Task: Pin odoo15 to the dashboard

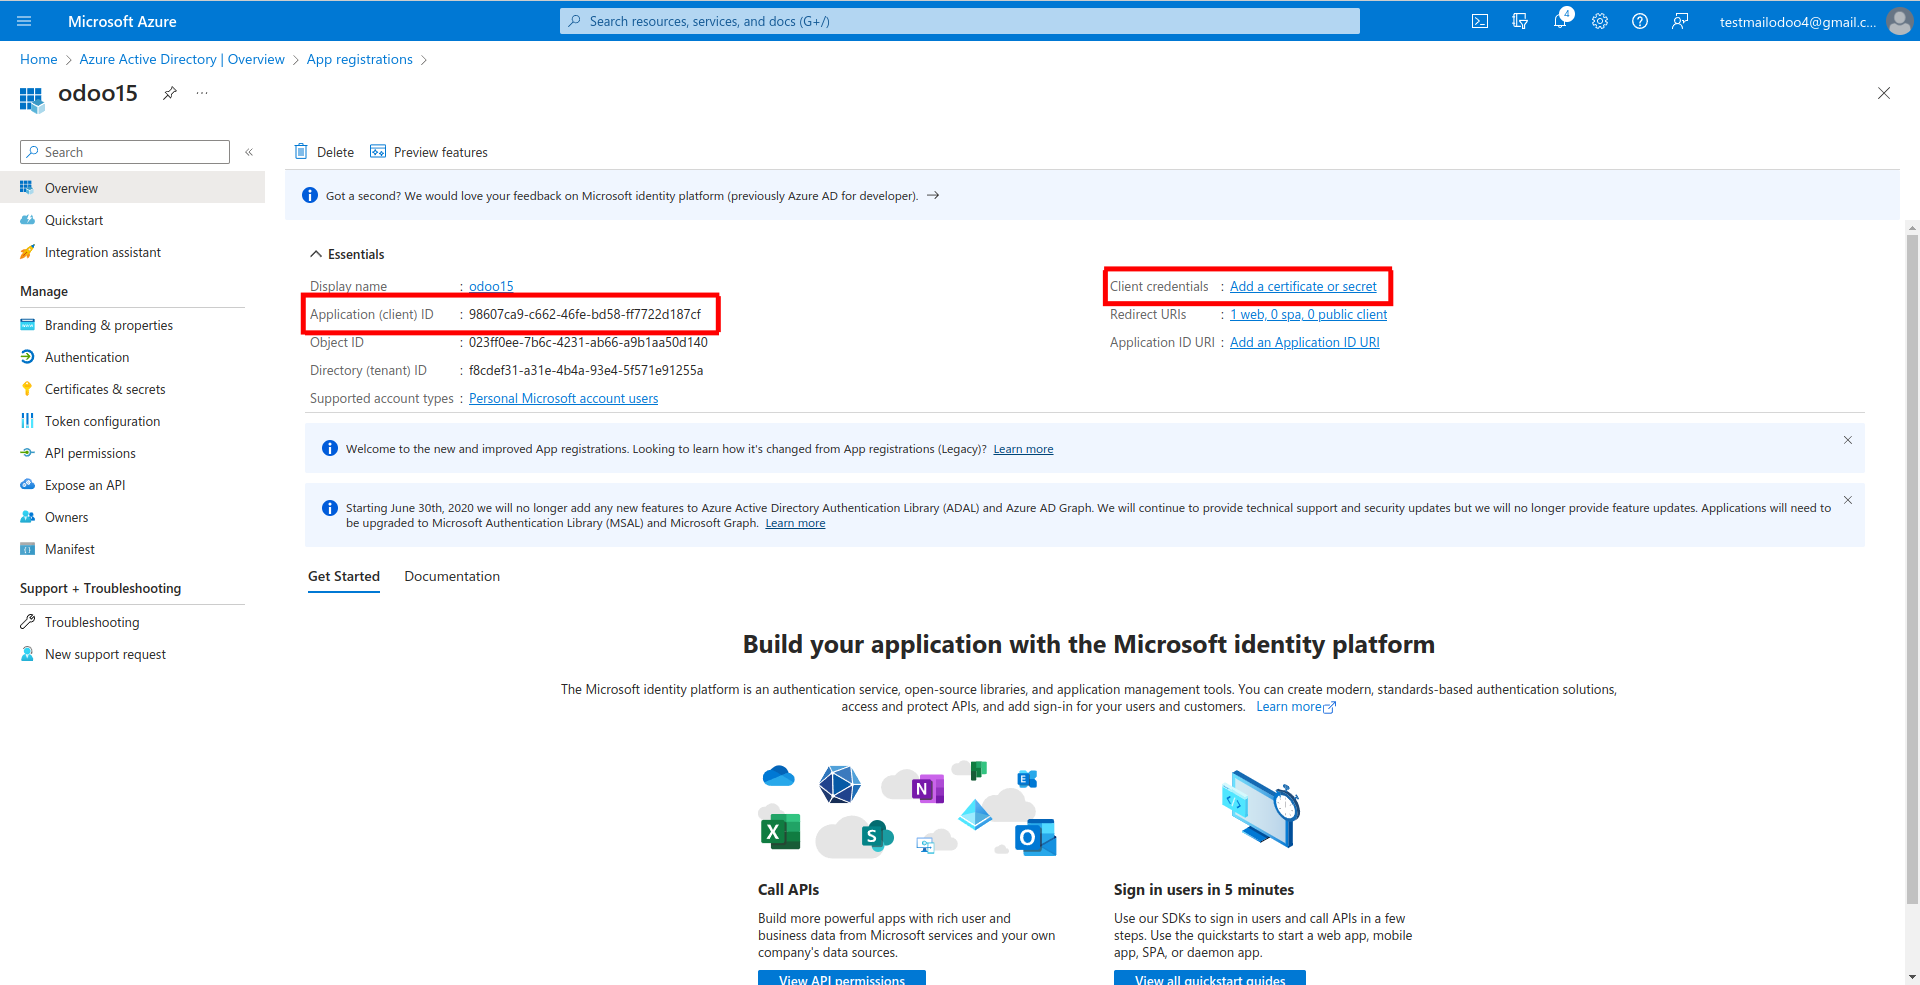Action: (x=170, y=93)
